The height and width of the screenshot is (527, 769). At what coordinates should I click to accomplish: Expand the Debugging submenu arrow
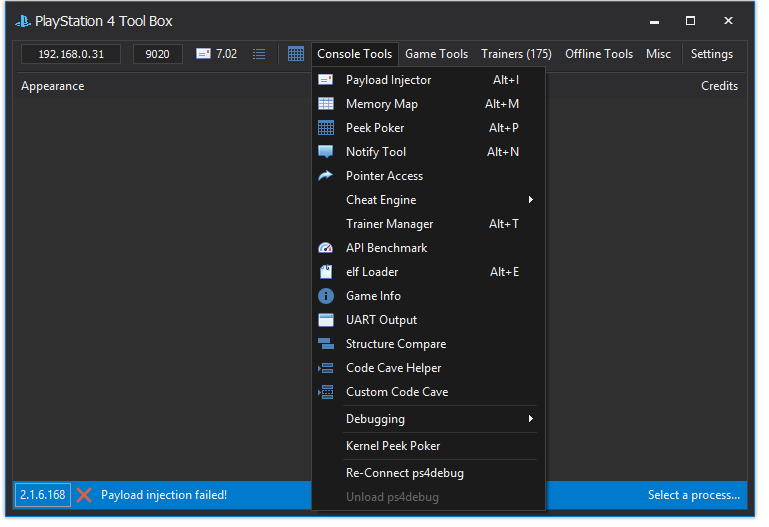coord(531,419)
